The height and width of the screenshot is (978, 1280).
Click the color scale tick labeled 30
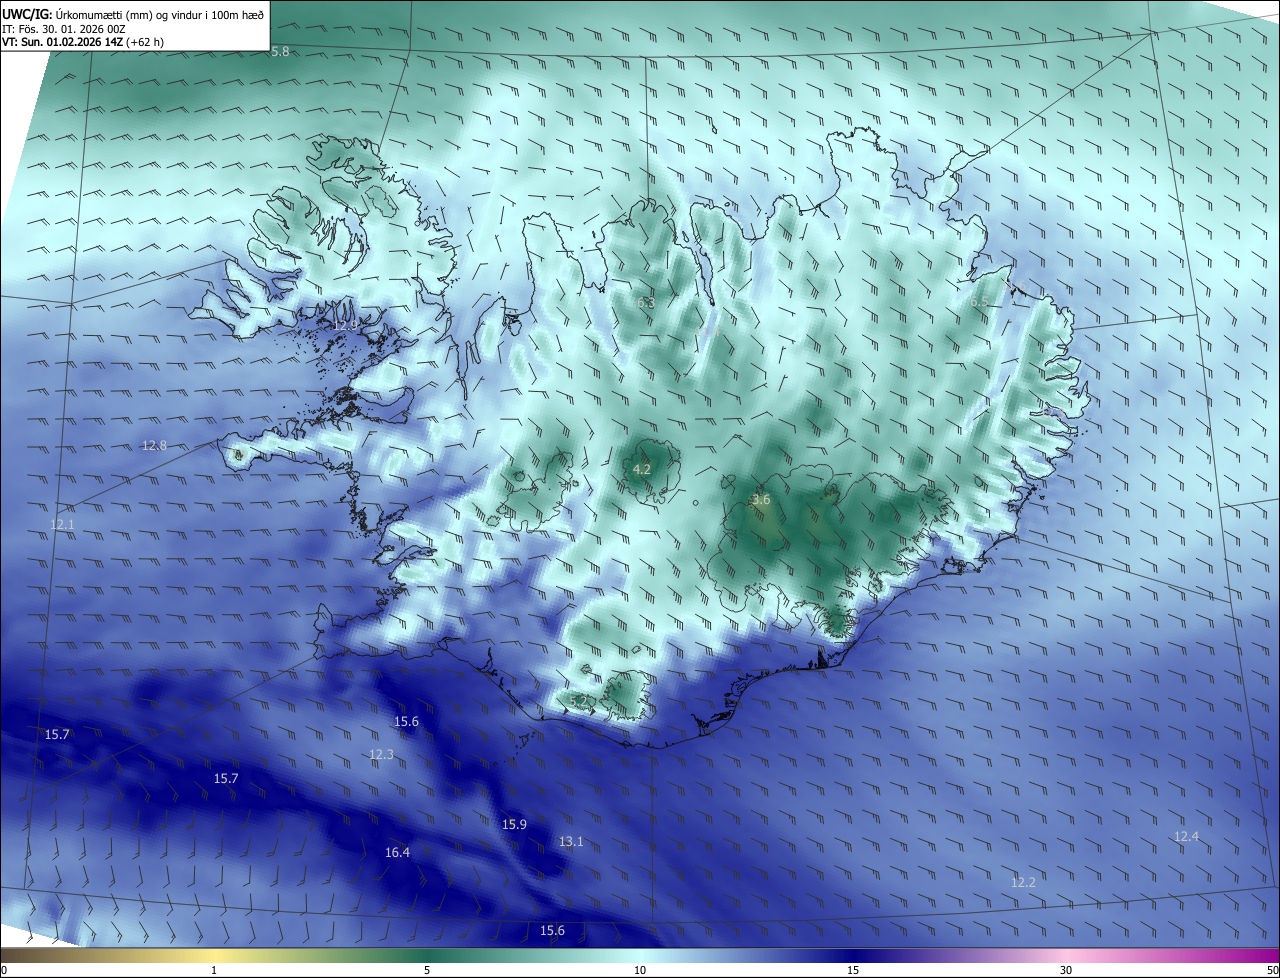point(1066,970)
